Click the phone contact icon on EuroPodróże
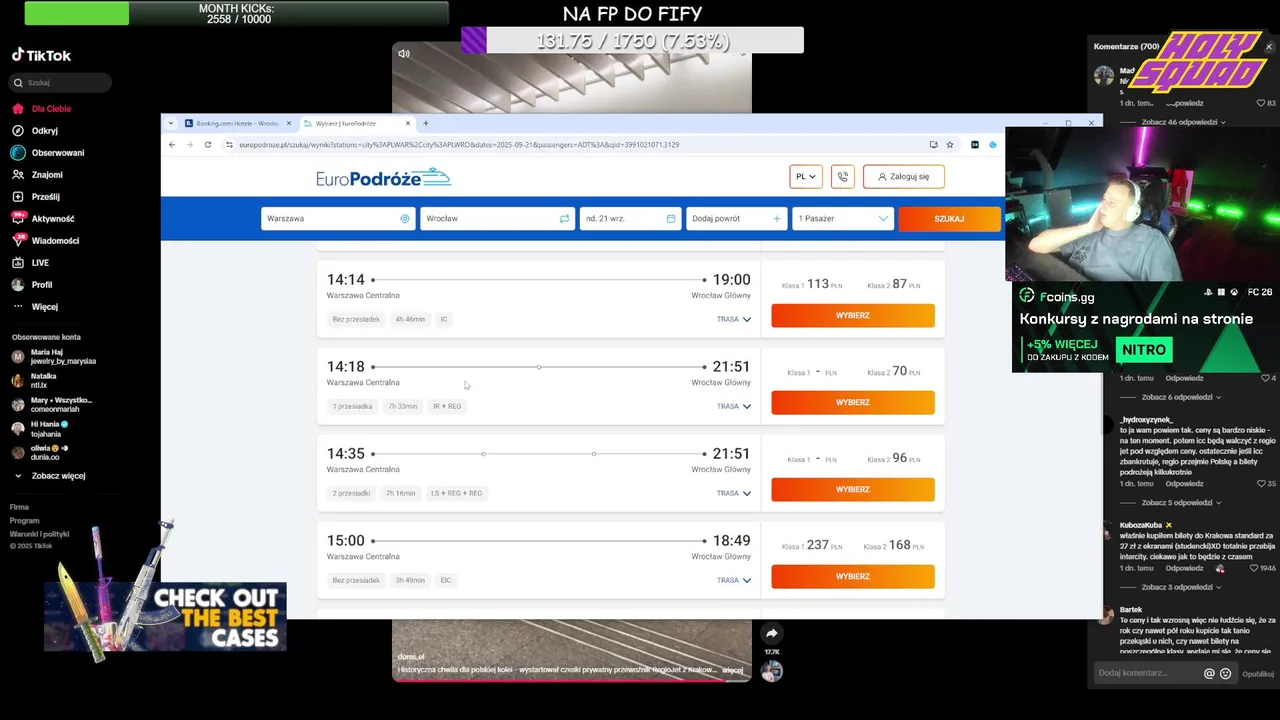The width and height of the screenshot is (1280, 720). (x=843, y=176)
